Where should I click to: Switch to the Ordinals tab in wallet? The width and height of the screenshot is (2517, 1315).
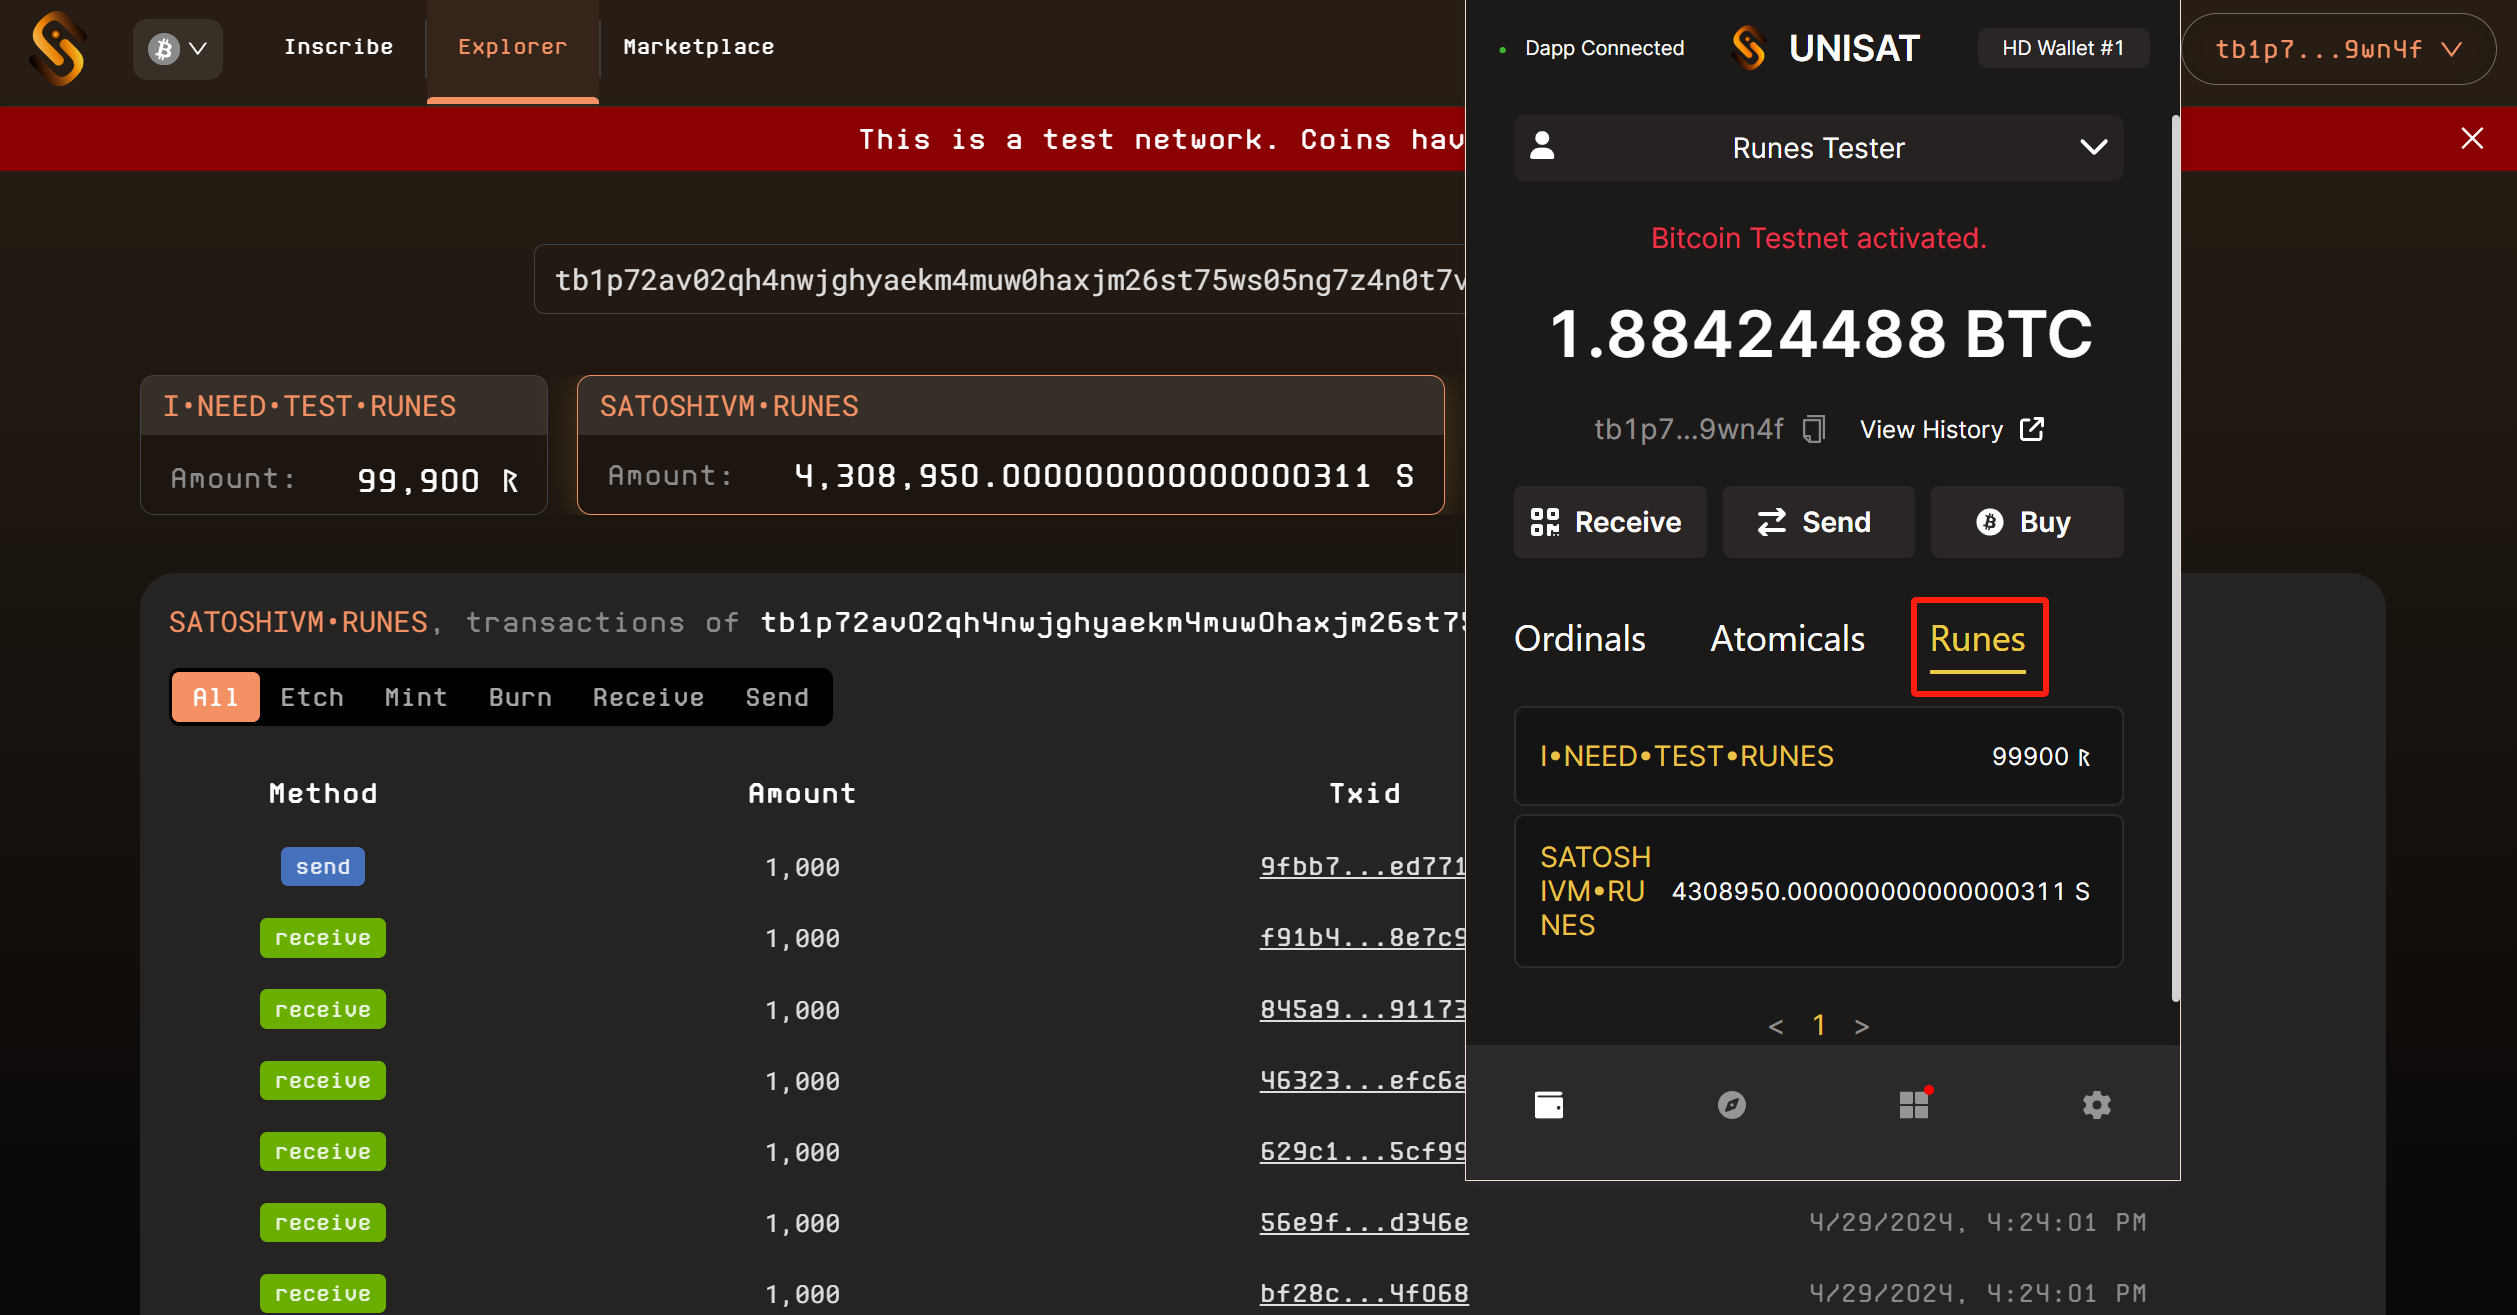(x=1579, y=639)
